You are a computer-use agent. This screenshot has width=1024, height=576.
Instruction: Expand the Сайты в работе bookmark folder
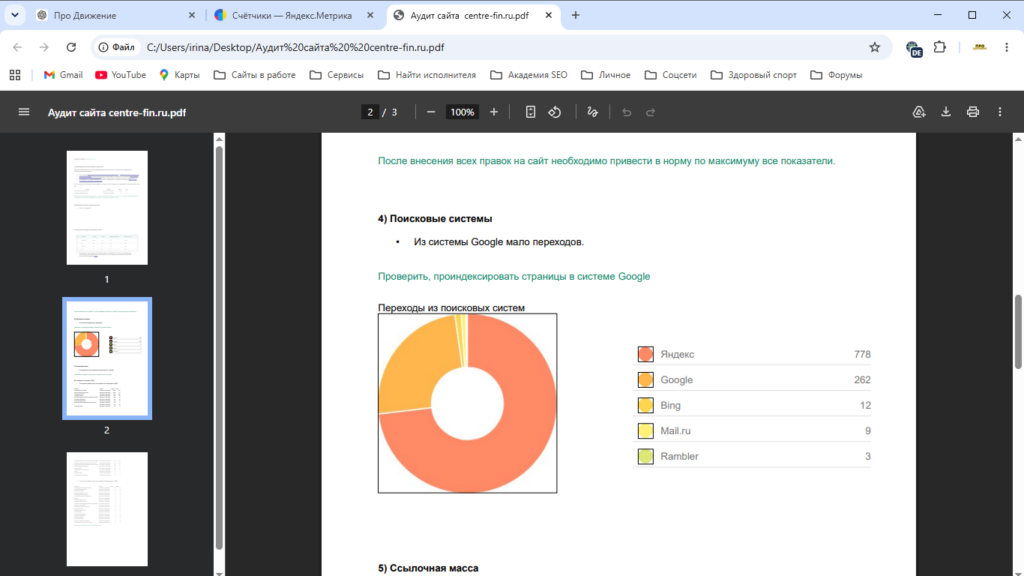(x=255, y=75)
